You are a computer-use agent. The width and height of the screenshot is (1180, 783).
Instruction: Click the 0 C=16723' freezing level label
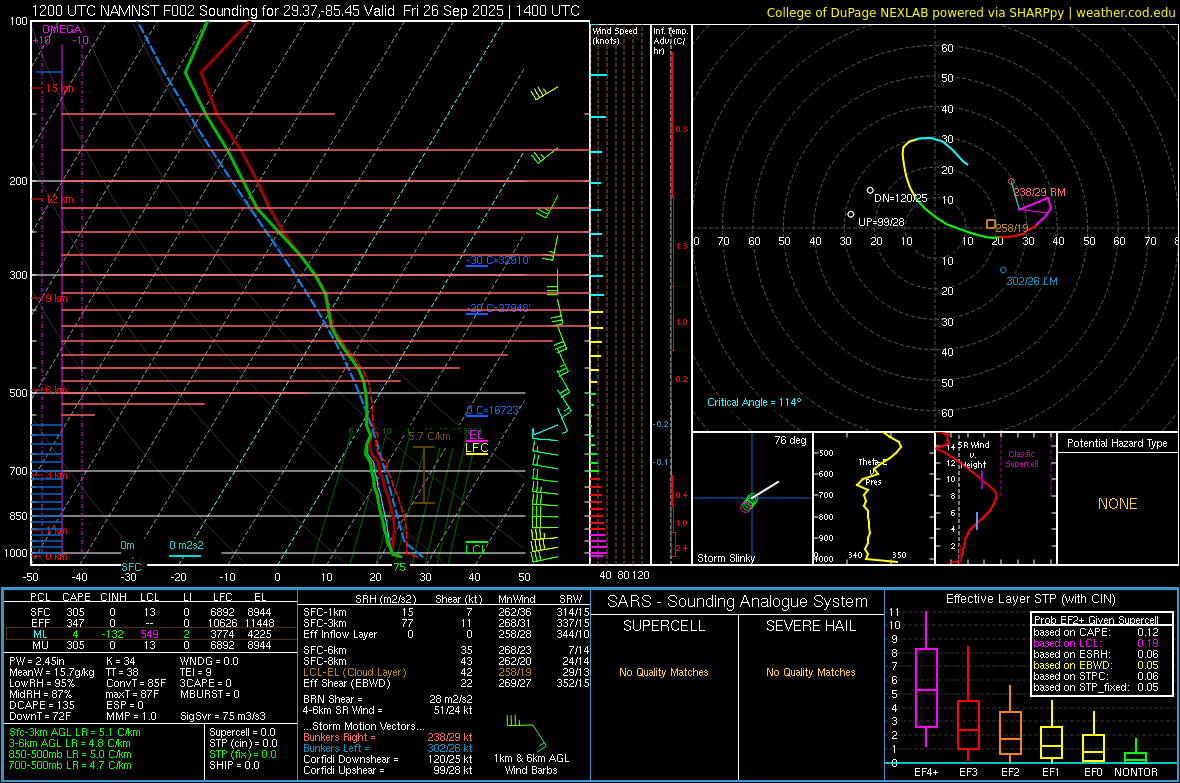coord(493,410)
